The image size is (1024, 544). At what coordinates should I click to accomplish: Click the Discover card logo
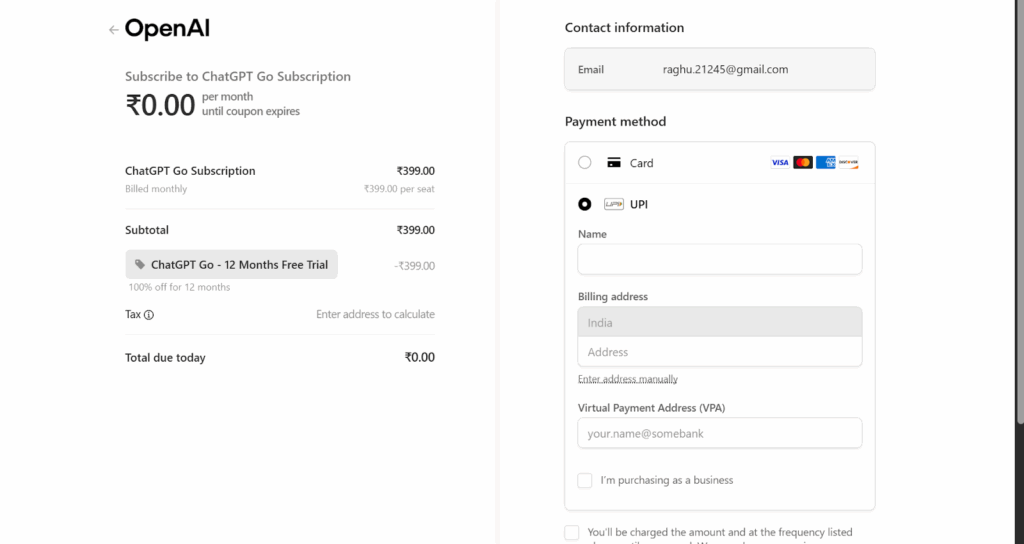[x=848, y=163]
